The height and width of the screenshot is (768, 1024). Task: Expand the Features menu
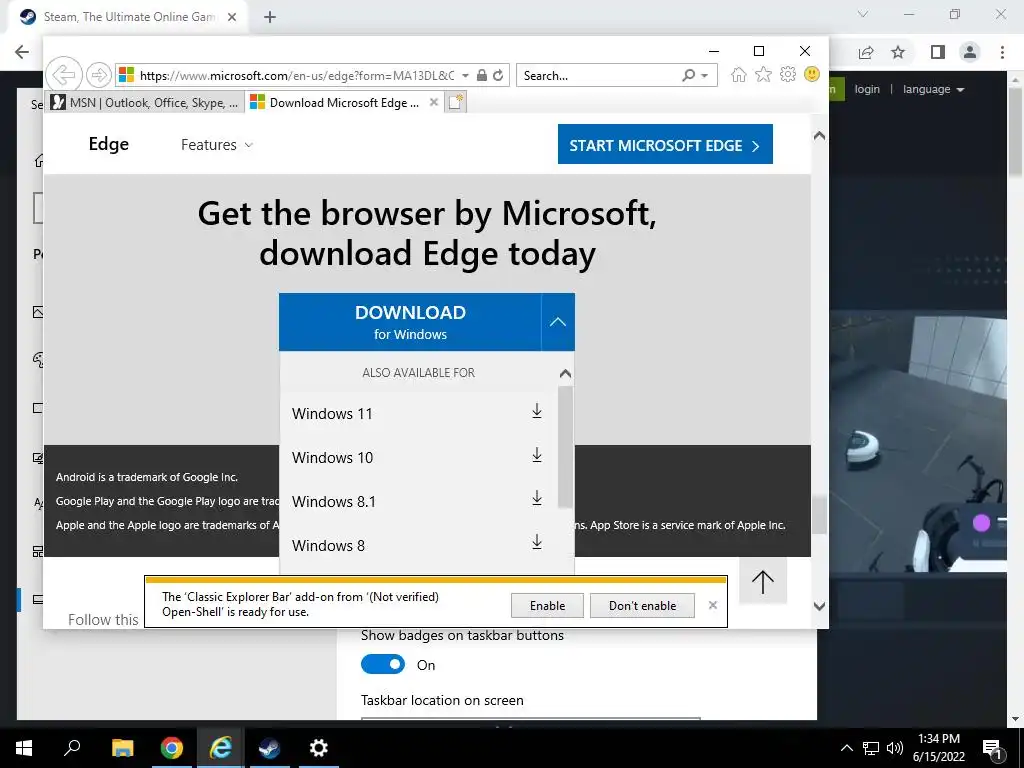[x=217, y=145]
